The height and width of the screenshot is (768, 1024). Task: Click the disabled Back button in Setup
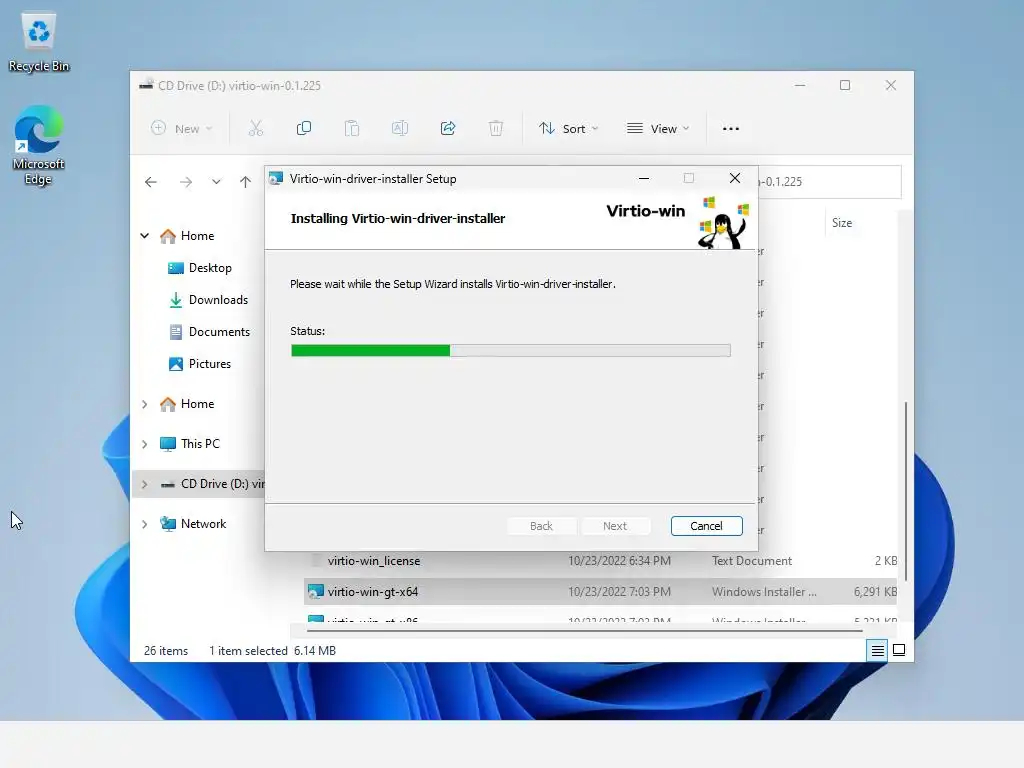coord(541,526)
